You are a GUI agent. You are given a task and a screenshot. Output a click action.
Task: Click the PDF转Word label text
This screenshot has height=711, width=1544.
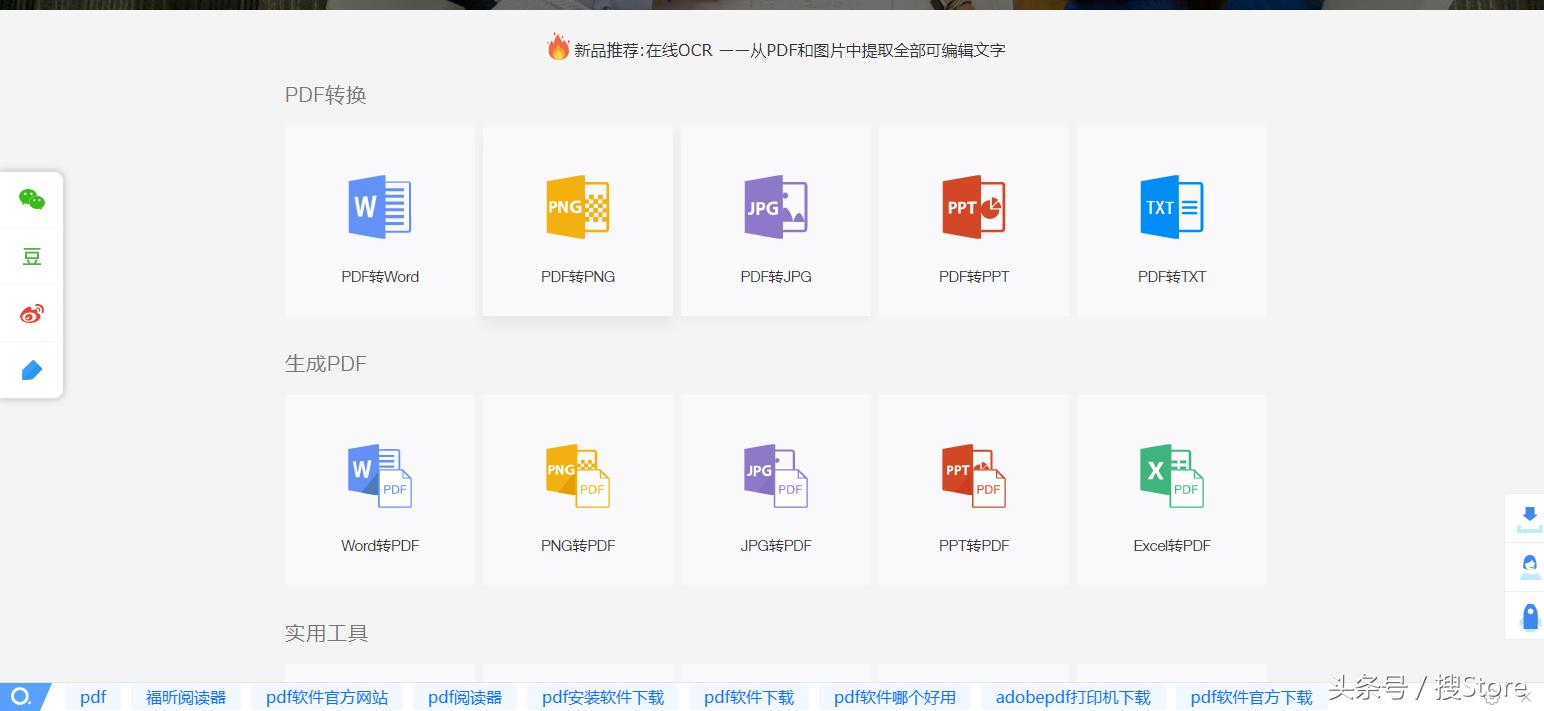point(380,277)
